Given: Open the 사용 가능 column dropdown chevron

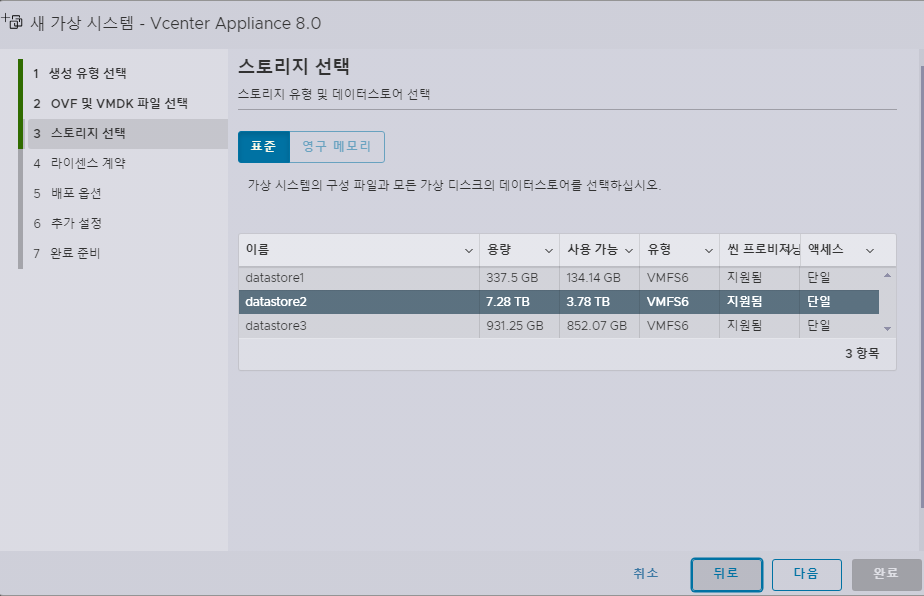Looking at the screenshot, I should pyautogui.click(x=629, y=251).
